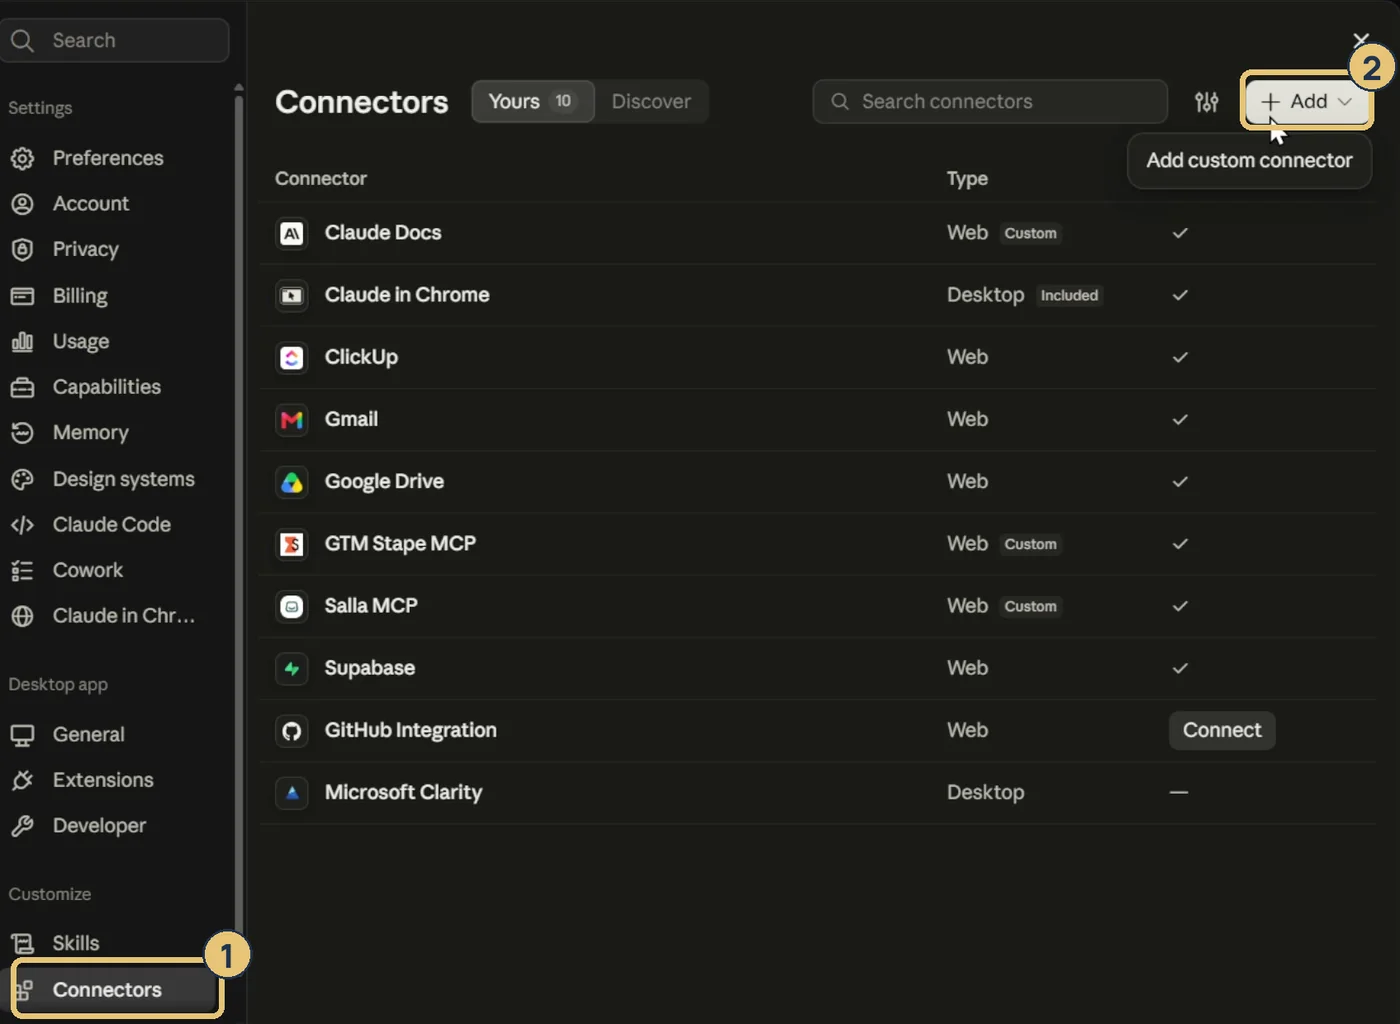Click the GTM Stape MCP icon

pos(291,544)
